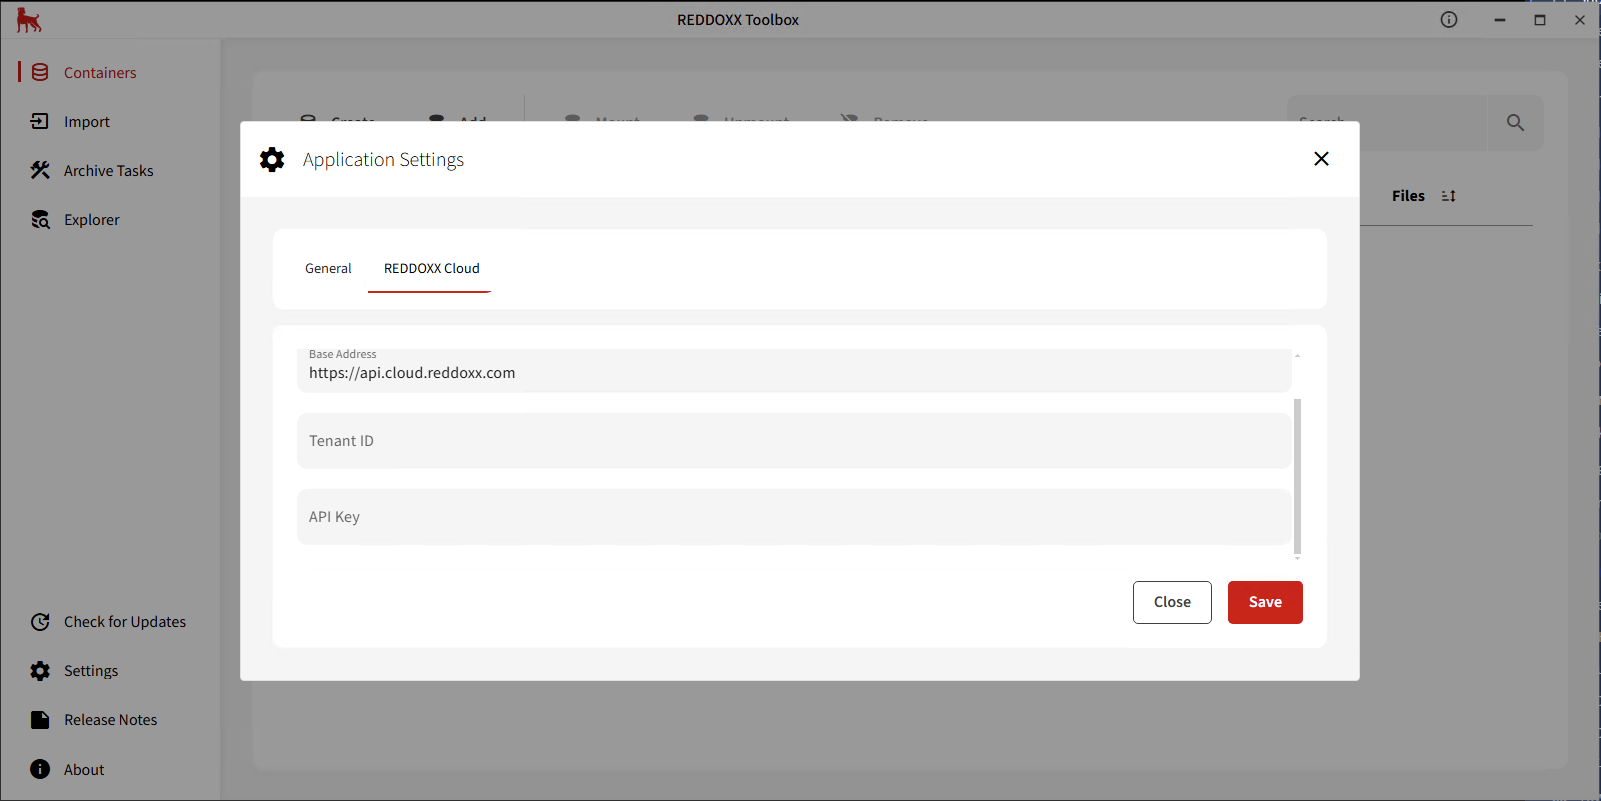1601x801 pixels.
Task: Select the Explorer icon in the sidebar
Action: click(40, 219)
